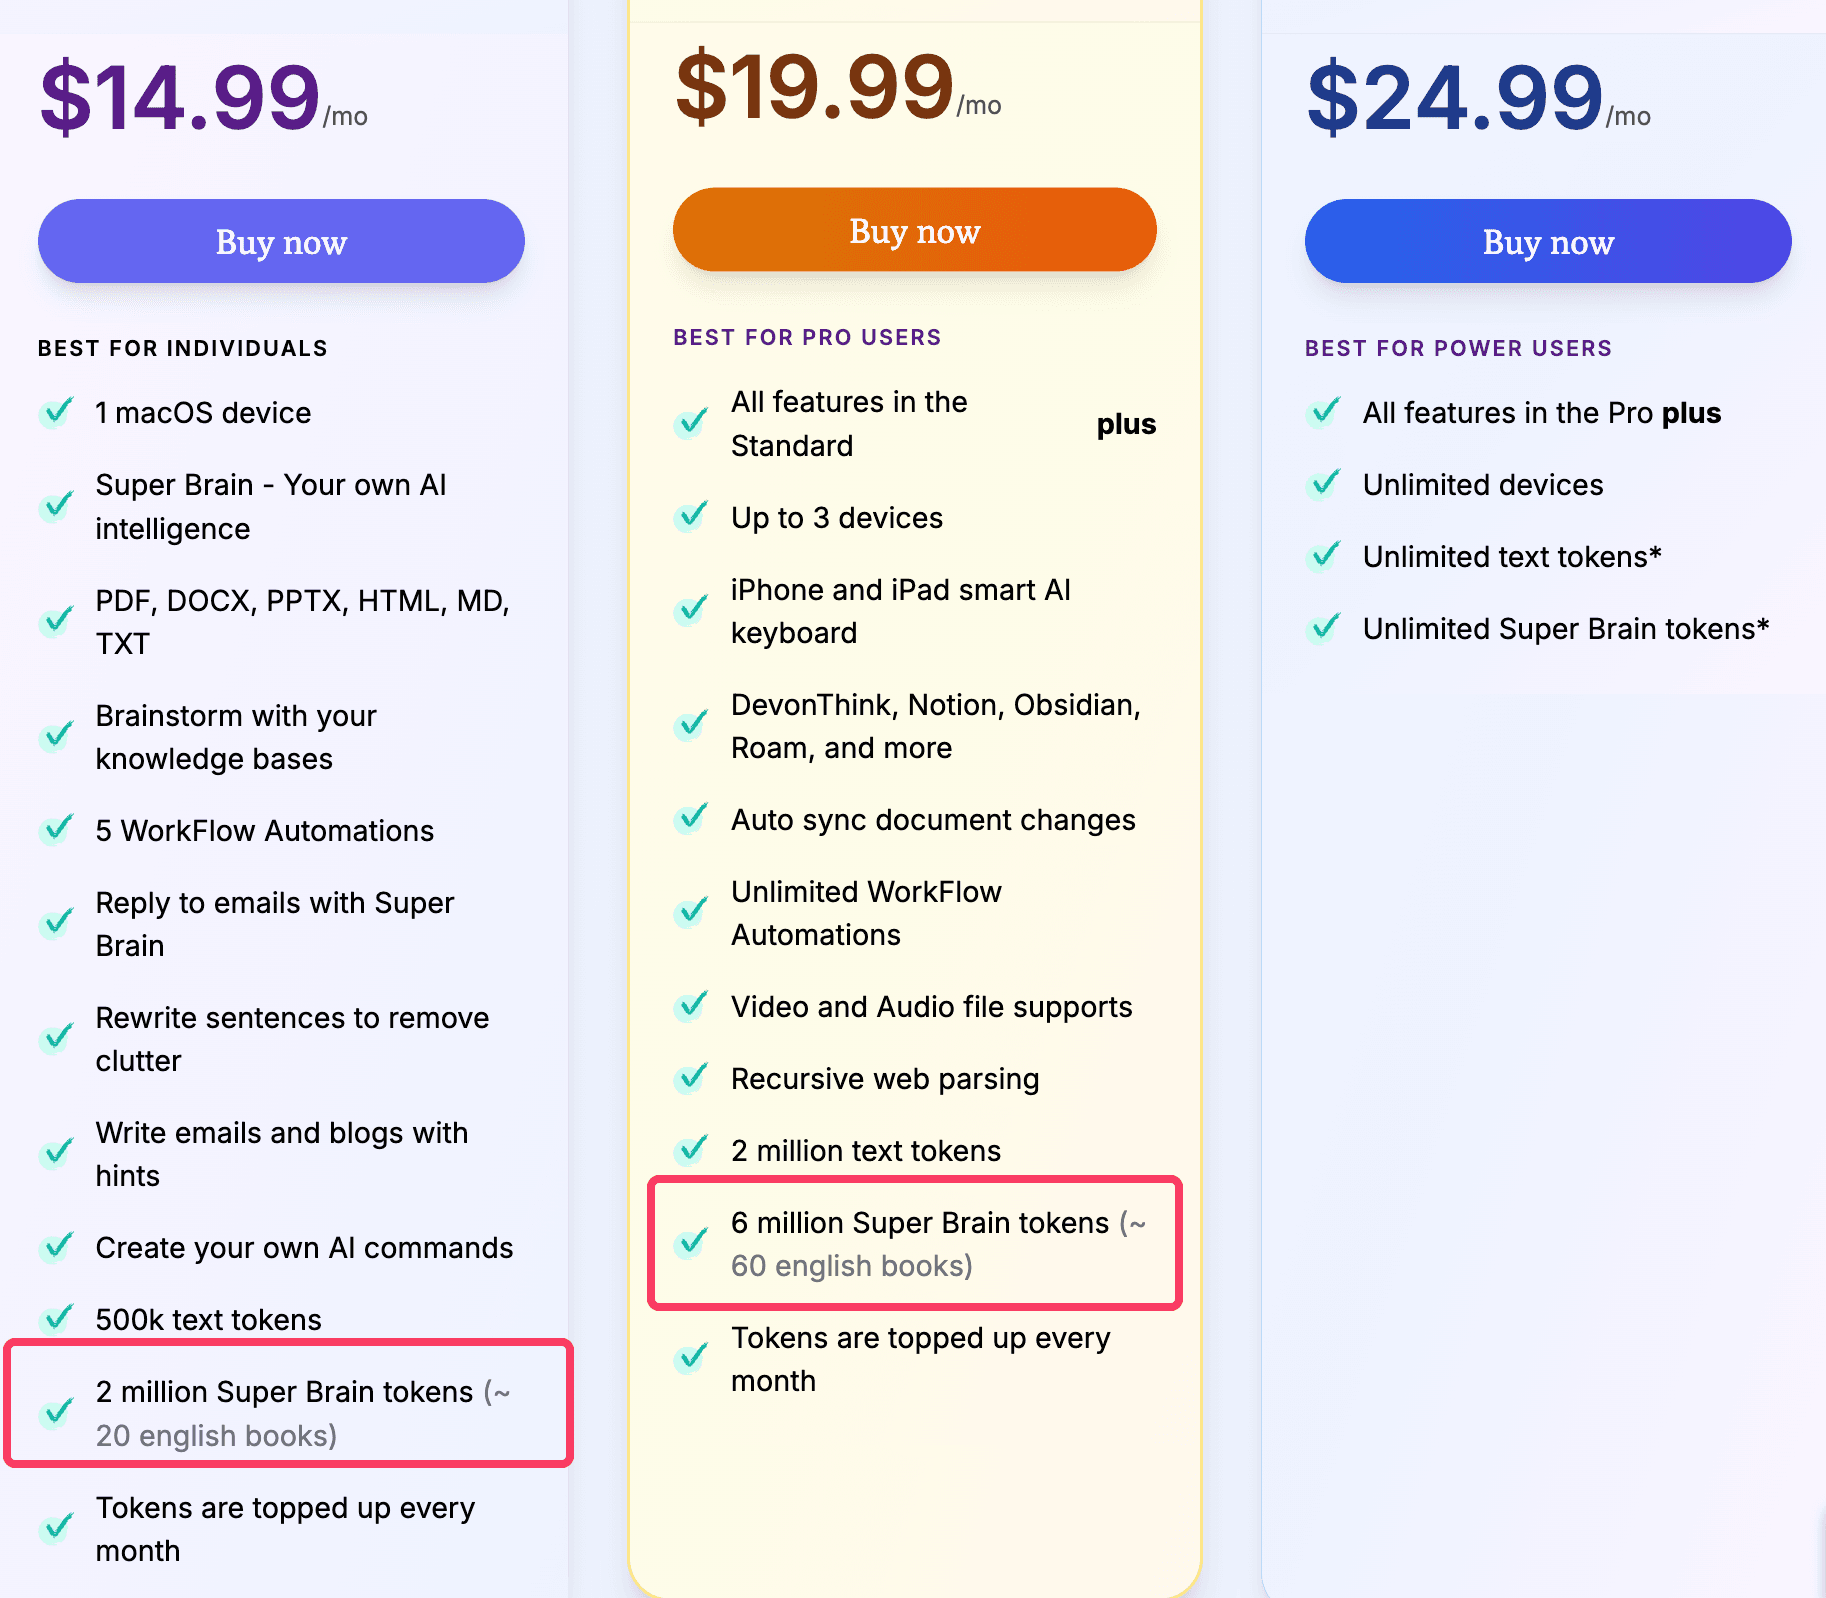Select the checkmark next to "5 WorkFlow Automations"
This screenshot has width=1826, height=1598.
(57, 830)
